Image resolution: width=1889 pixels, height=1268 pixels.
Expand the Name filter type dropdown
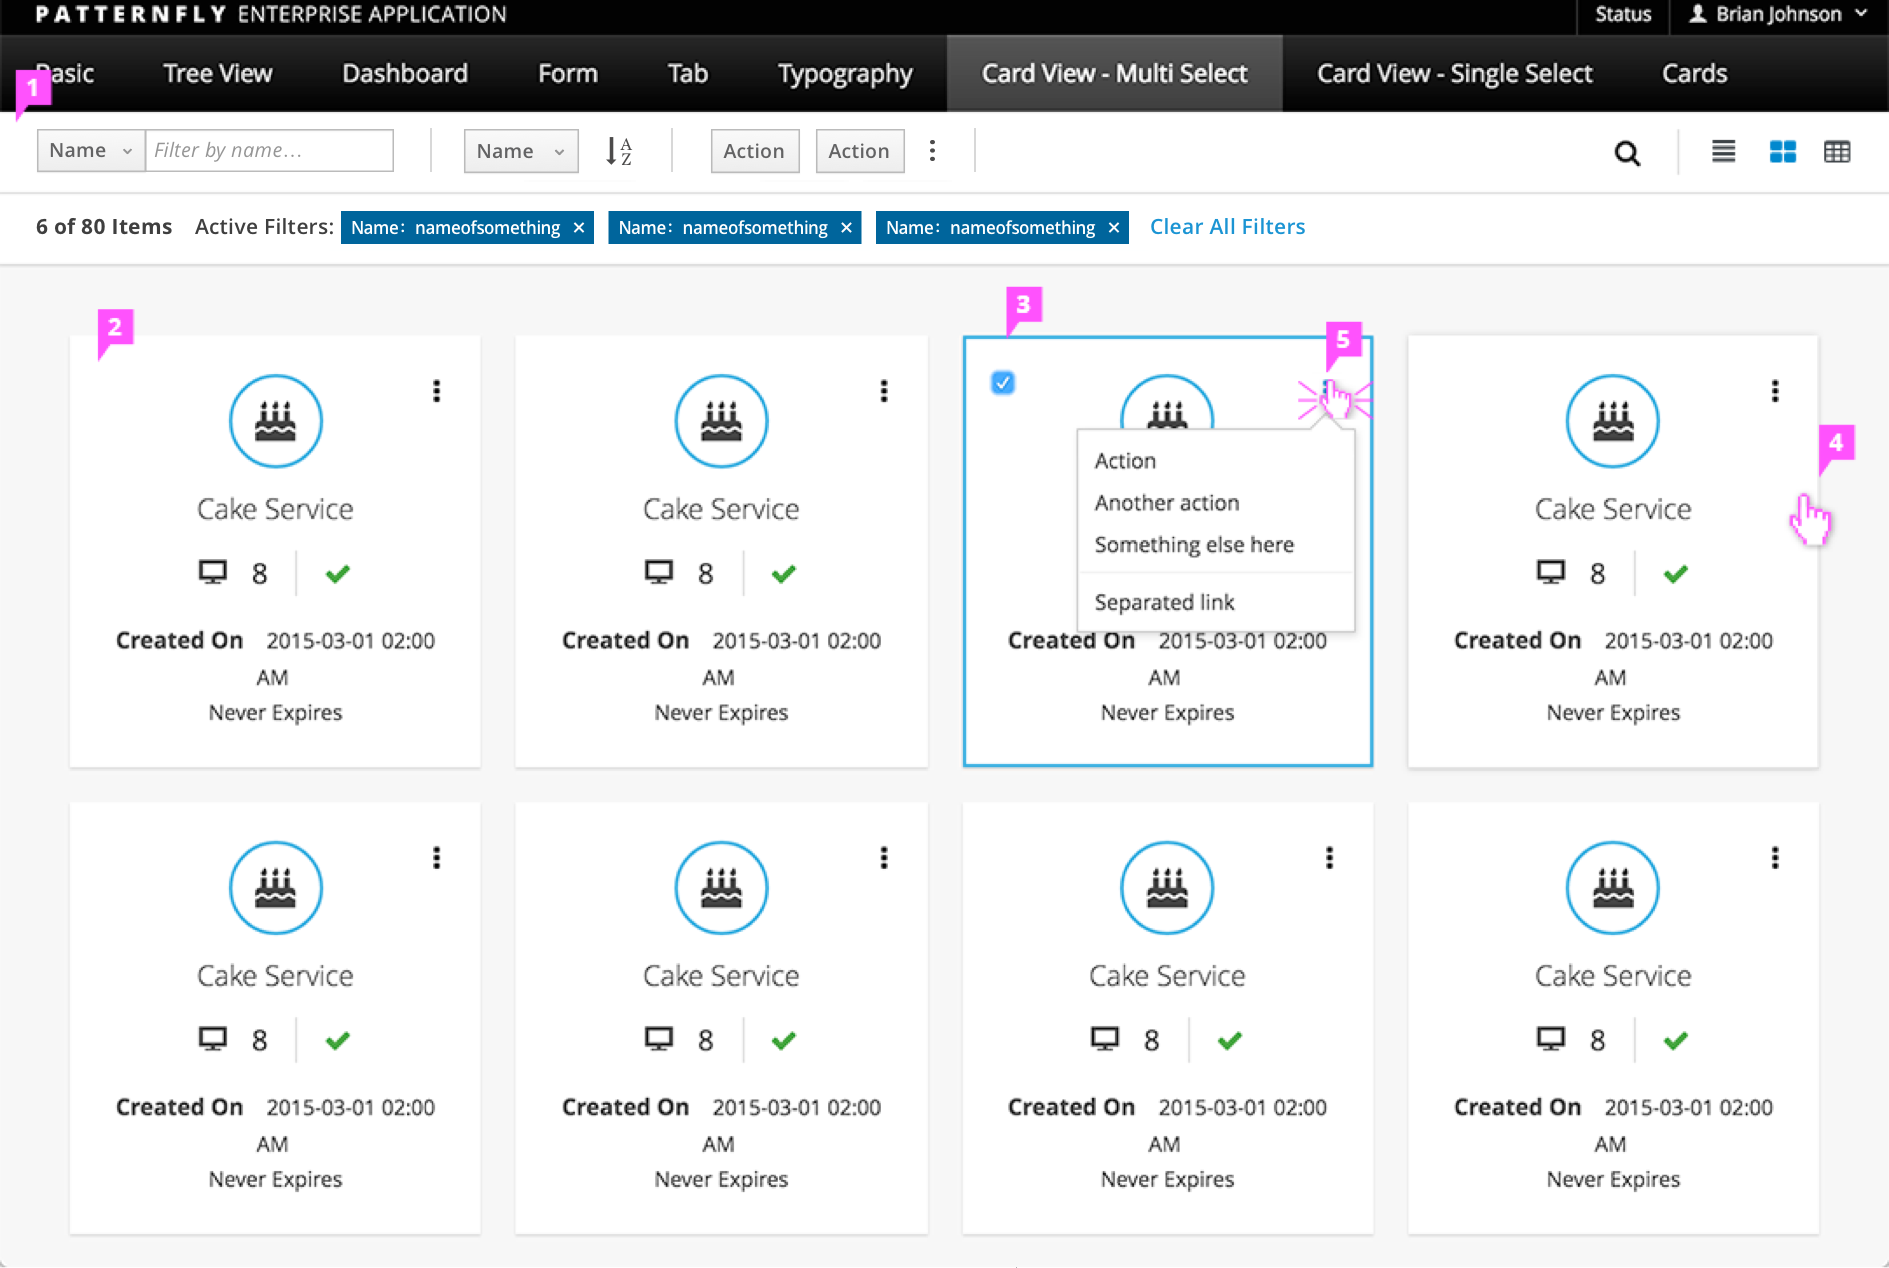[x=91, y=151]
